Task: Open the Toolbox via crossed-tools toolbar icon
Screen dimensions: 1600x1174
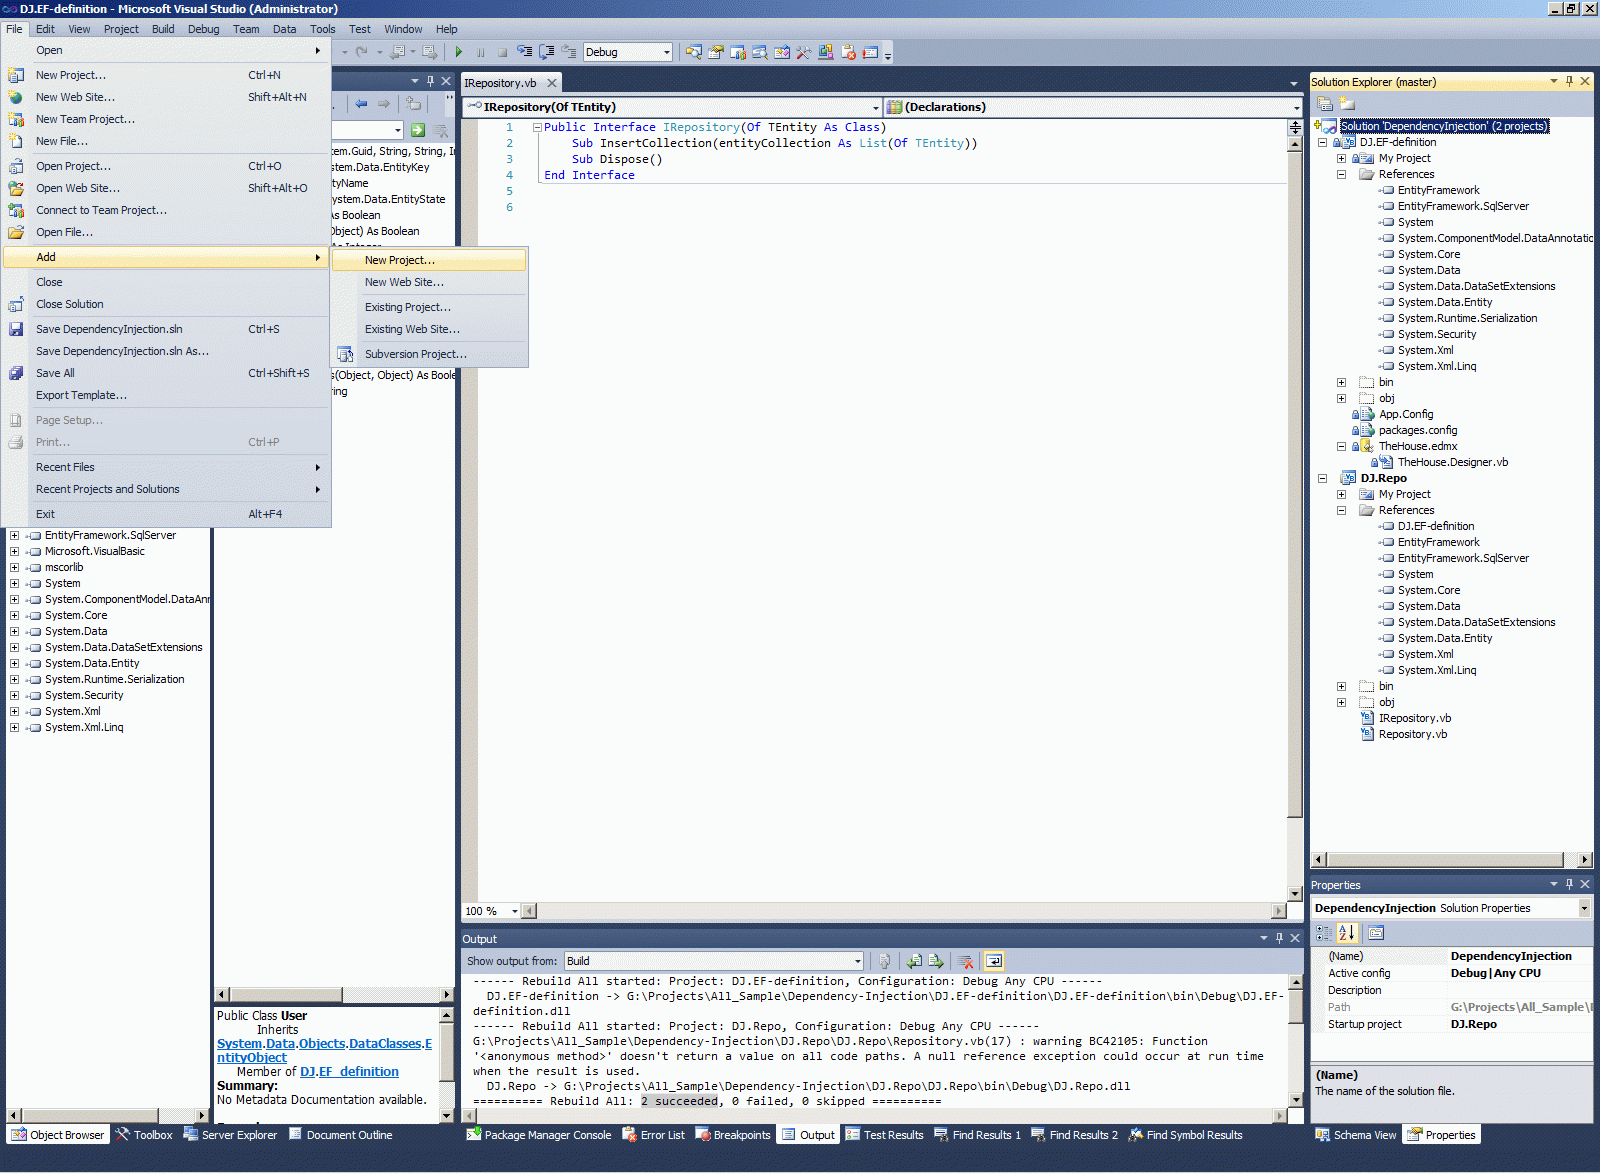Action: tap(803, 52)
